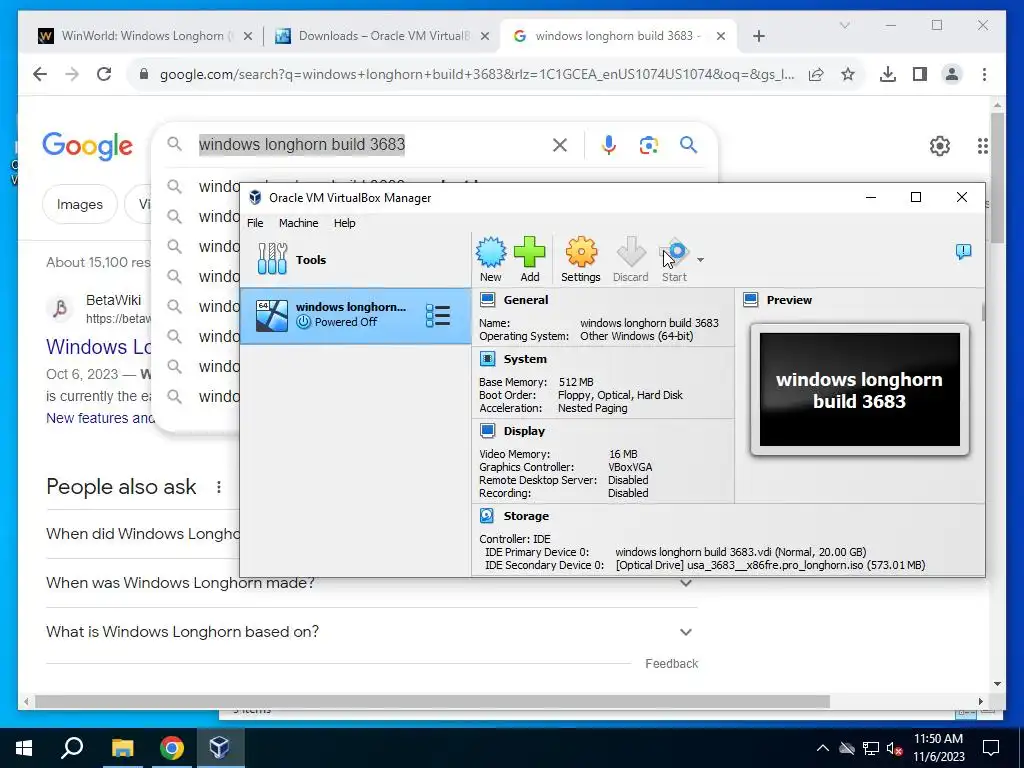Open the Machine menu
Viewport: 1024px width, 768px height.
tap(298, 223)
